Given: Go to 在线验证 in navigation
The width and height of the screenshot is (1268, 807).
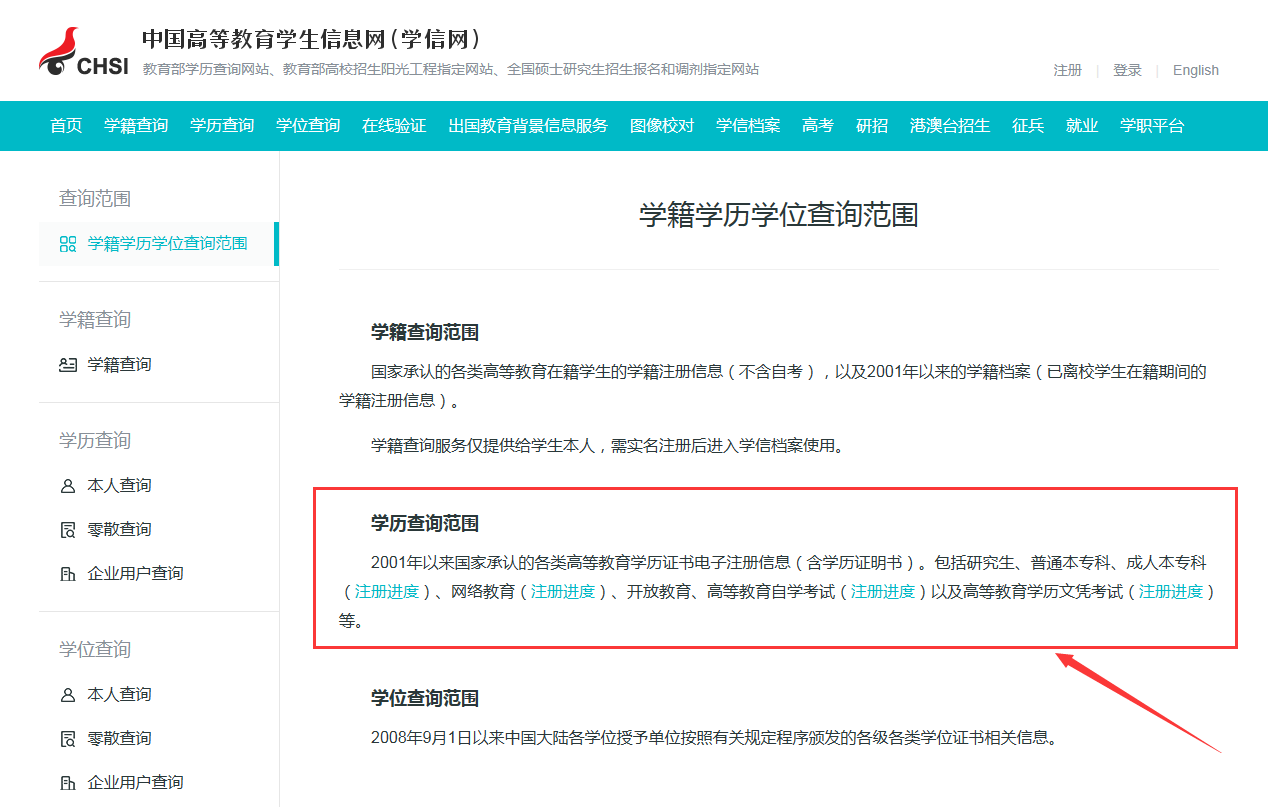Looking at the screenshot, I should pos(394,126).
